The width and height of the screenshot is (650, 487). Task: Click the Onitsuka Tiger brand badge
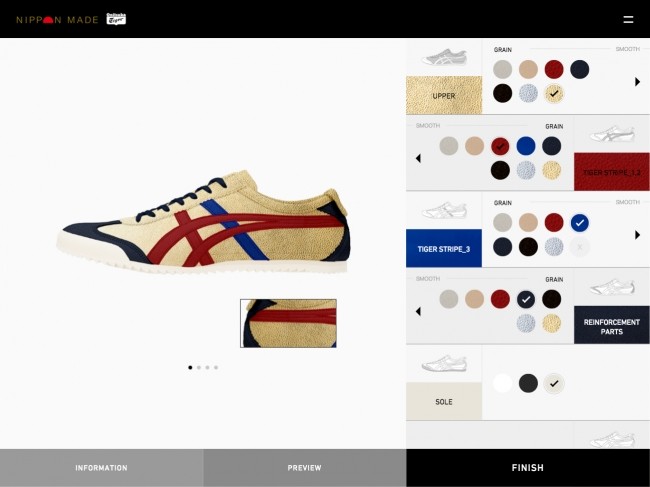tap(115, 19)
